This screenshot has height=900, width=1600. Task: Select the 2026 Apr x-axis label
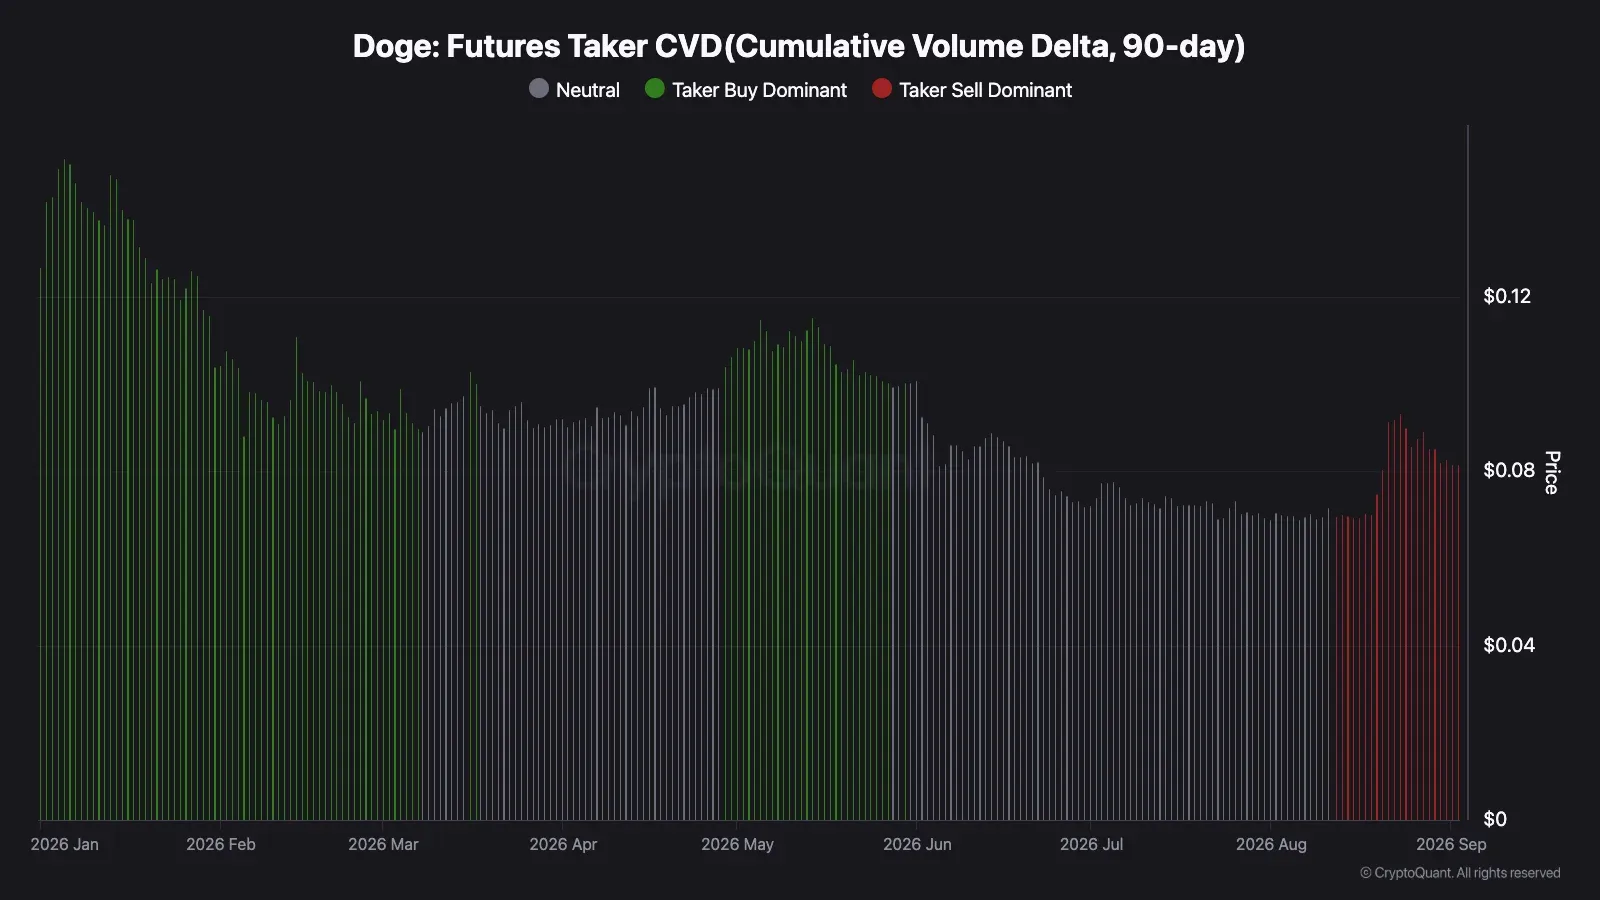[x=563, y=844]
